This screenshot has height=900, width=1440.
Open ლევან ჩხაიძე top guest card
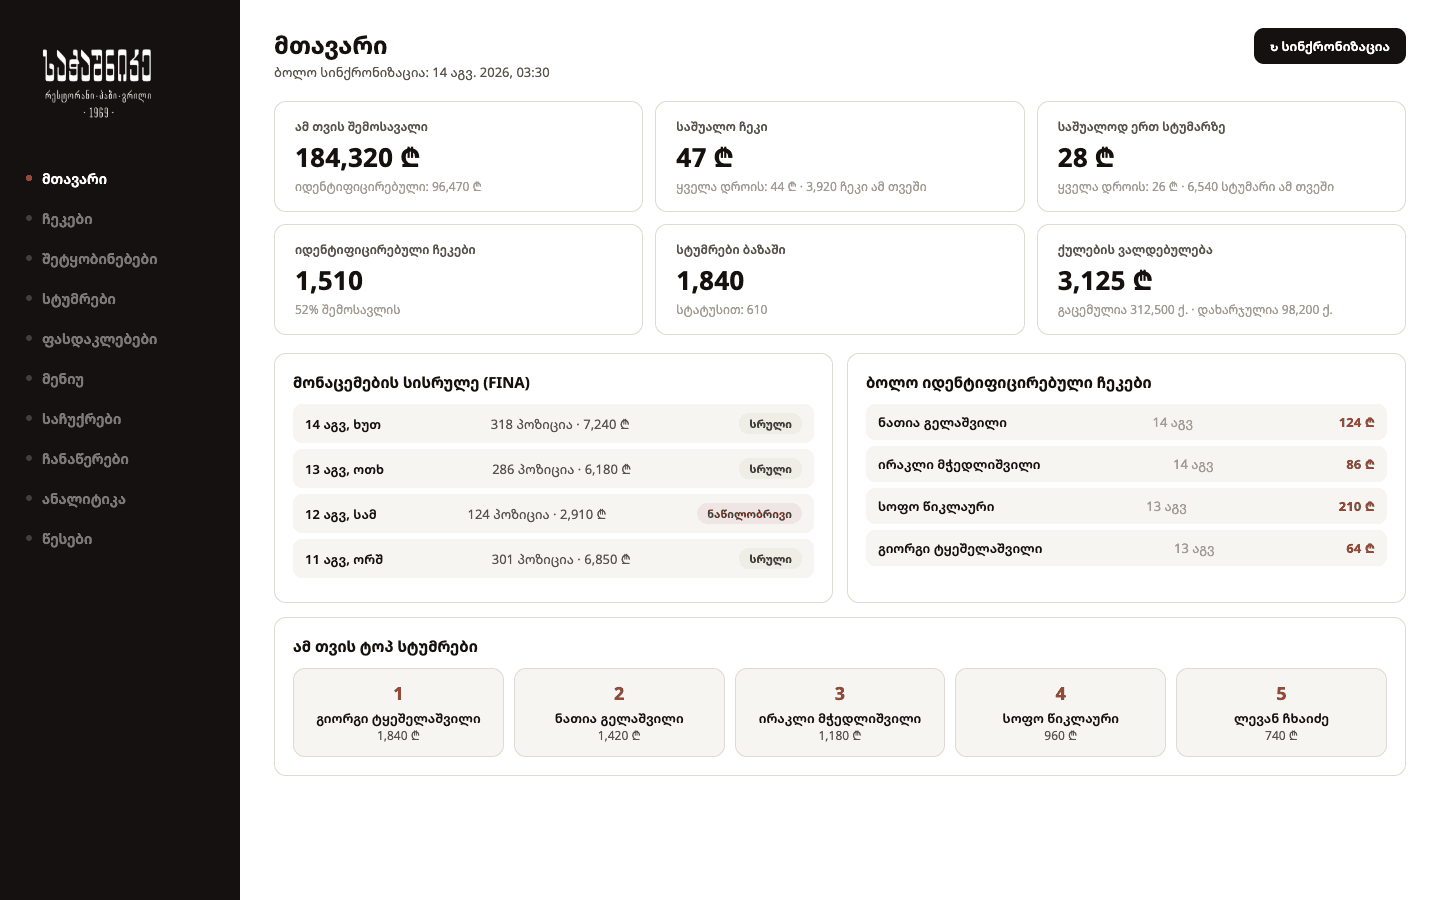pyautogui.click(x=1281, y=712)
